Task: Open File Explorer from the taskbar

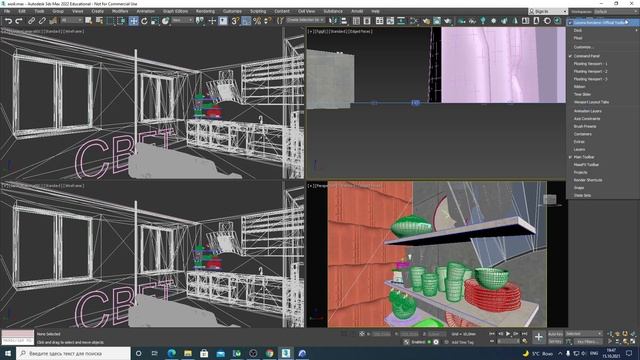Action: tap(188, 353)
